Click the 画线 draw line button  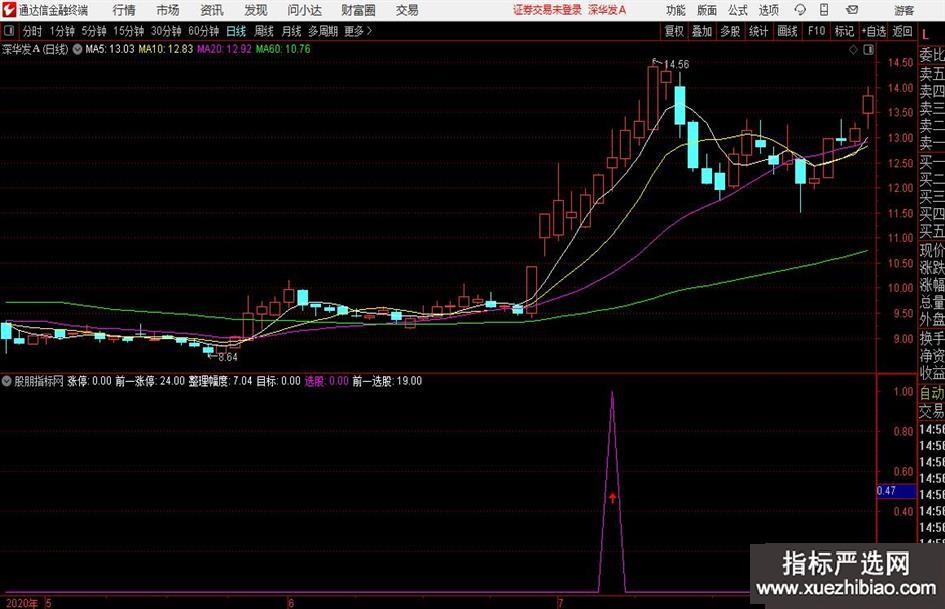point(787,31)
